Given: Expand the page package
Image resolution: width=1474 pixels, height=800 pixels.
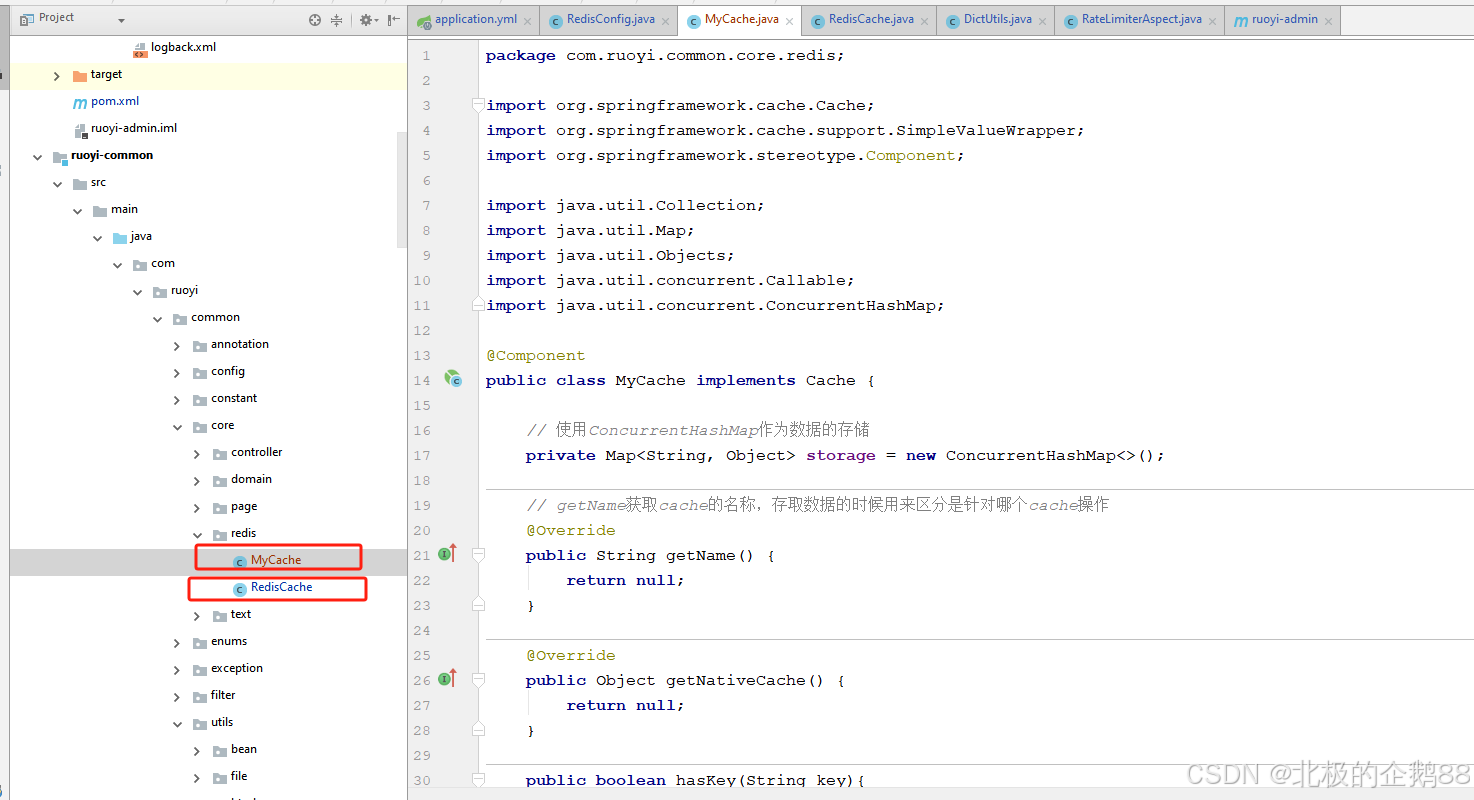Looking at the screenshot, I should 197,507.
